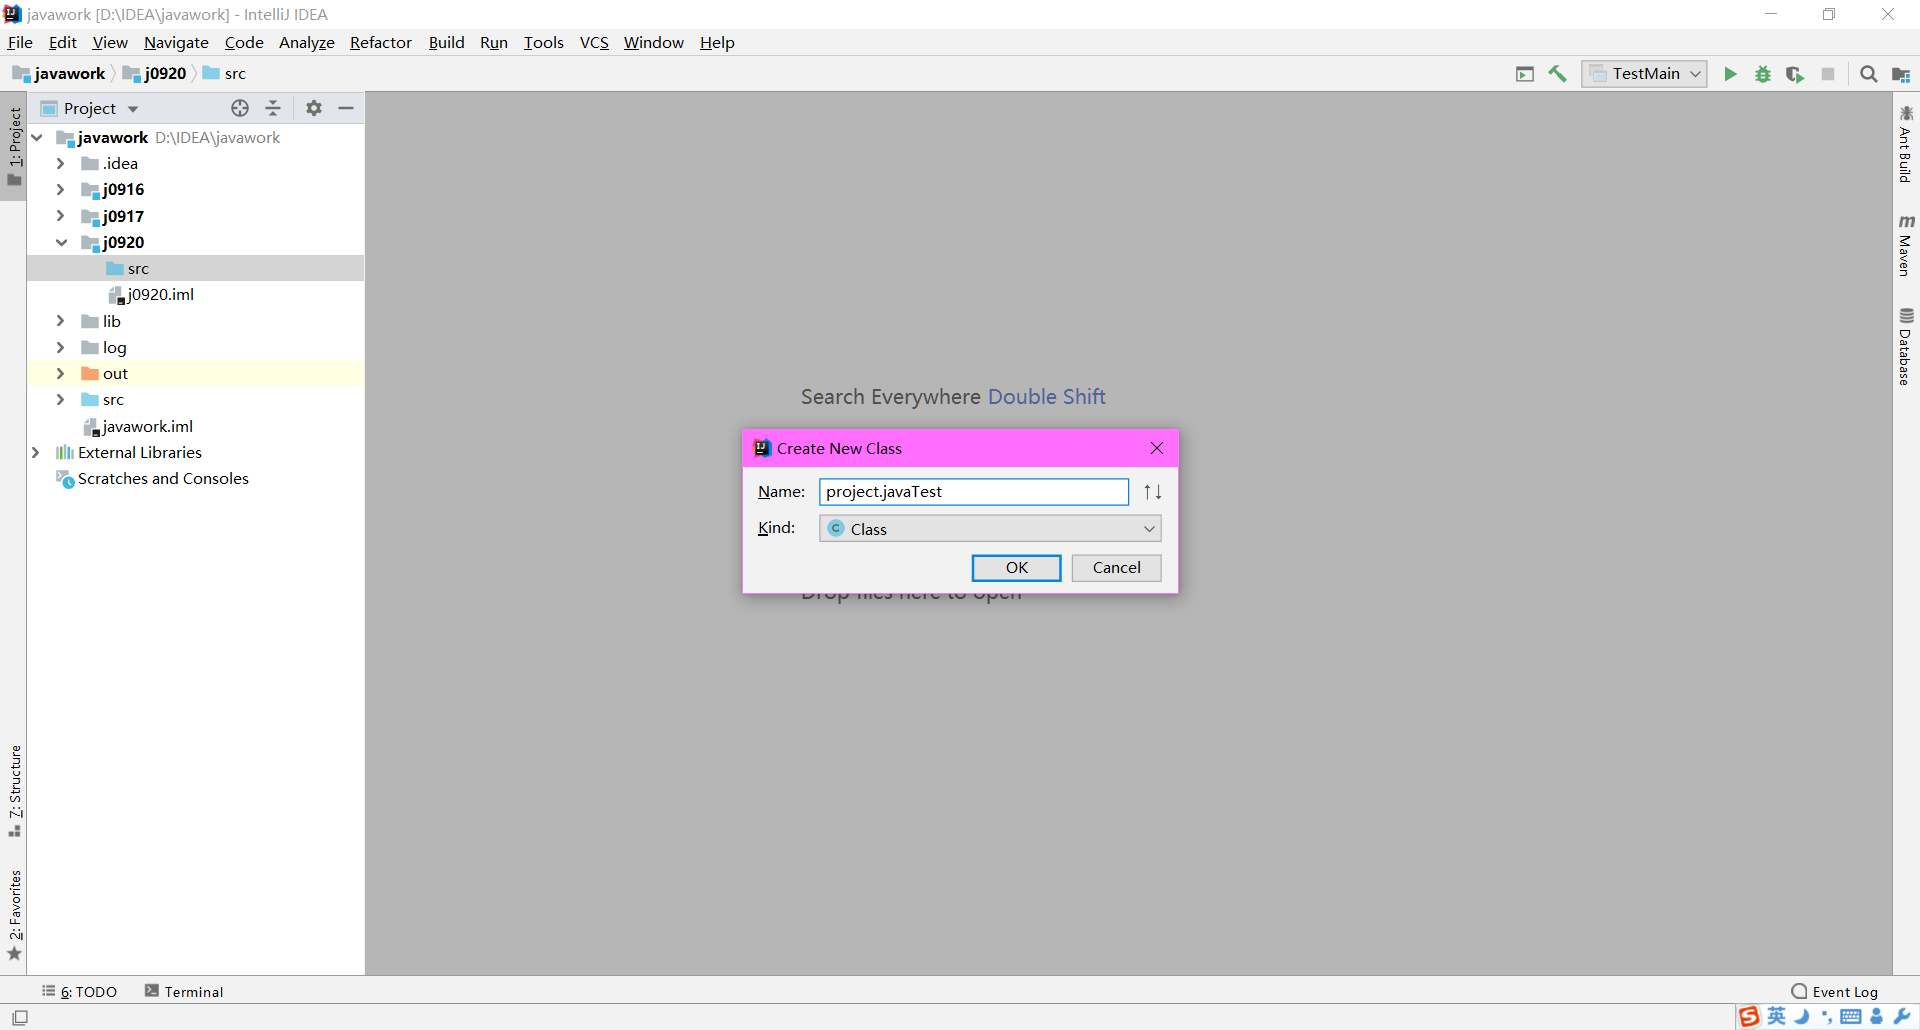
Task: Collapse the j0920 module
Action: tap(61, 242)
